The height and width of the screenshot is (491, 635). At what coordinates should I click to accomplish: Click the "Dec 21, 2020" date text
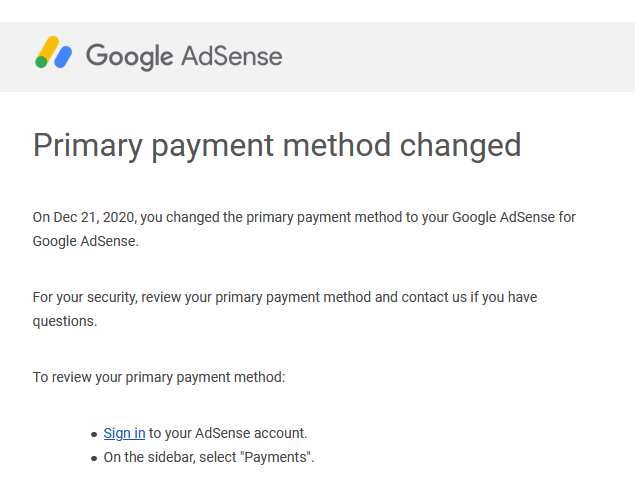pyautogui.click(x=95, y=218)
